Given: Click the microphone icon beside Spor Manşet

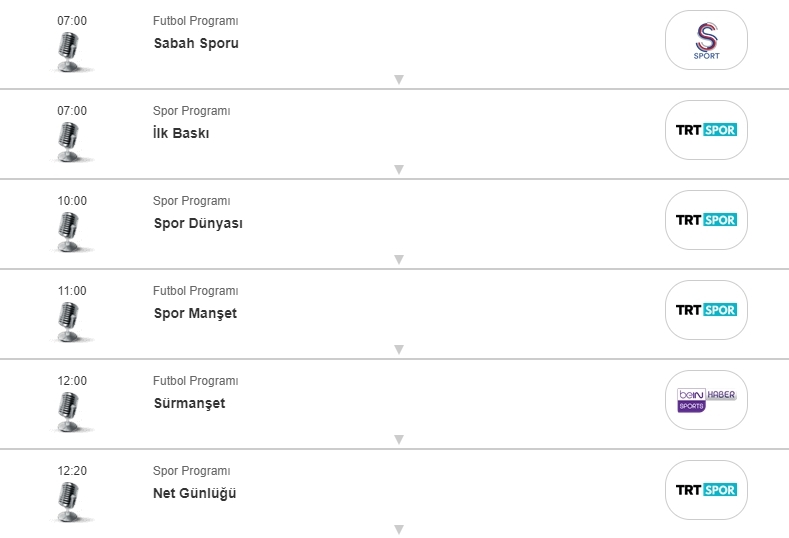Looking at the screenshot, I should [69, 321].
